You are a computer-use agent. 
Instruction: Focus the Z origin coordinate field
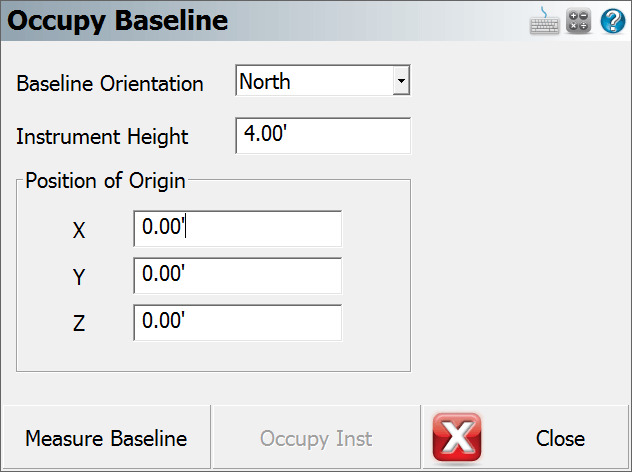click(238, 323)
